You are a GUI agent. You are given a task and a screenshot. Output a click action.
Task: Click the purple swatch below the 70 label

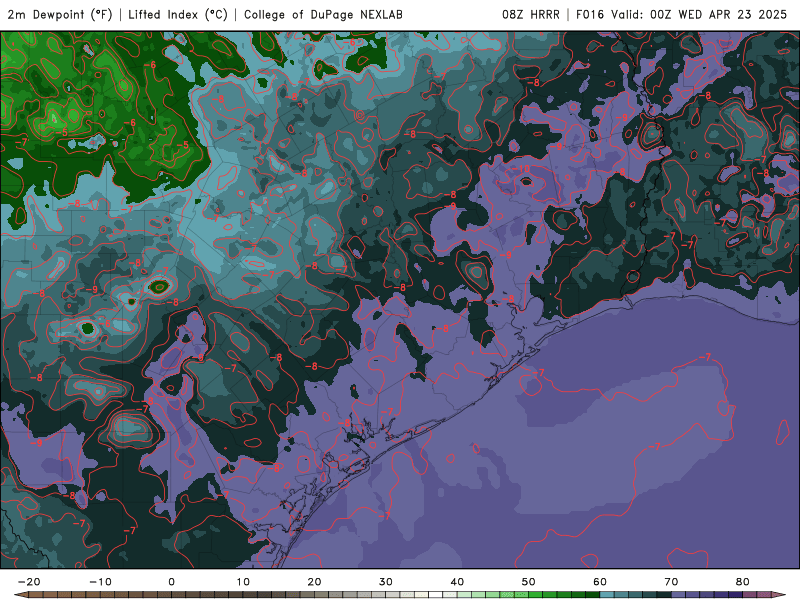679,595
